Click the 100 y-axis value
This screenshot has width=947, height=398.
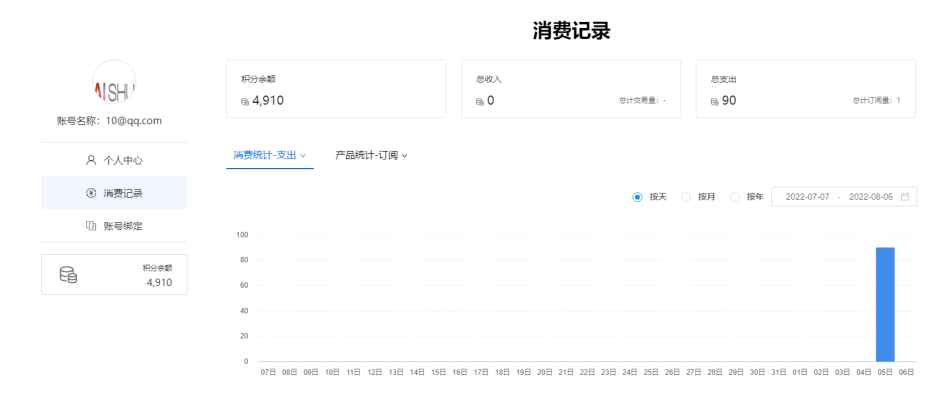(243, 235)
